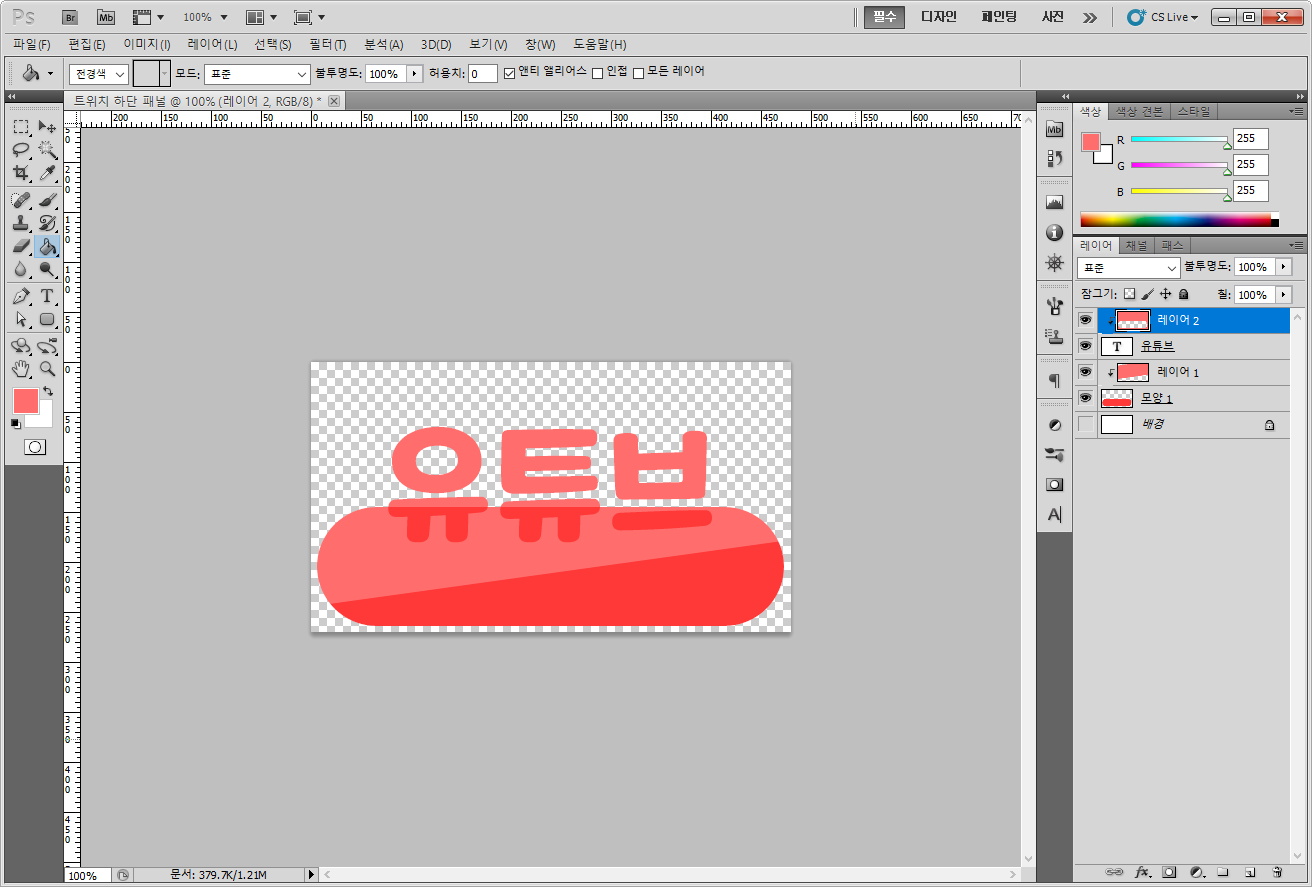Select the 3D Camera Rotate tool
The height and width of the screenshot is (887, 1312).
(x=47, y=346)
